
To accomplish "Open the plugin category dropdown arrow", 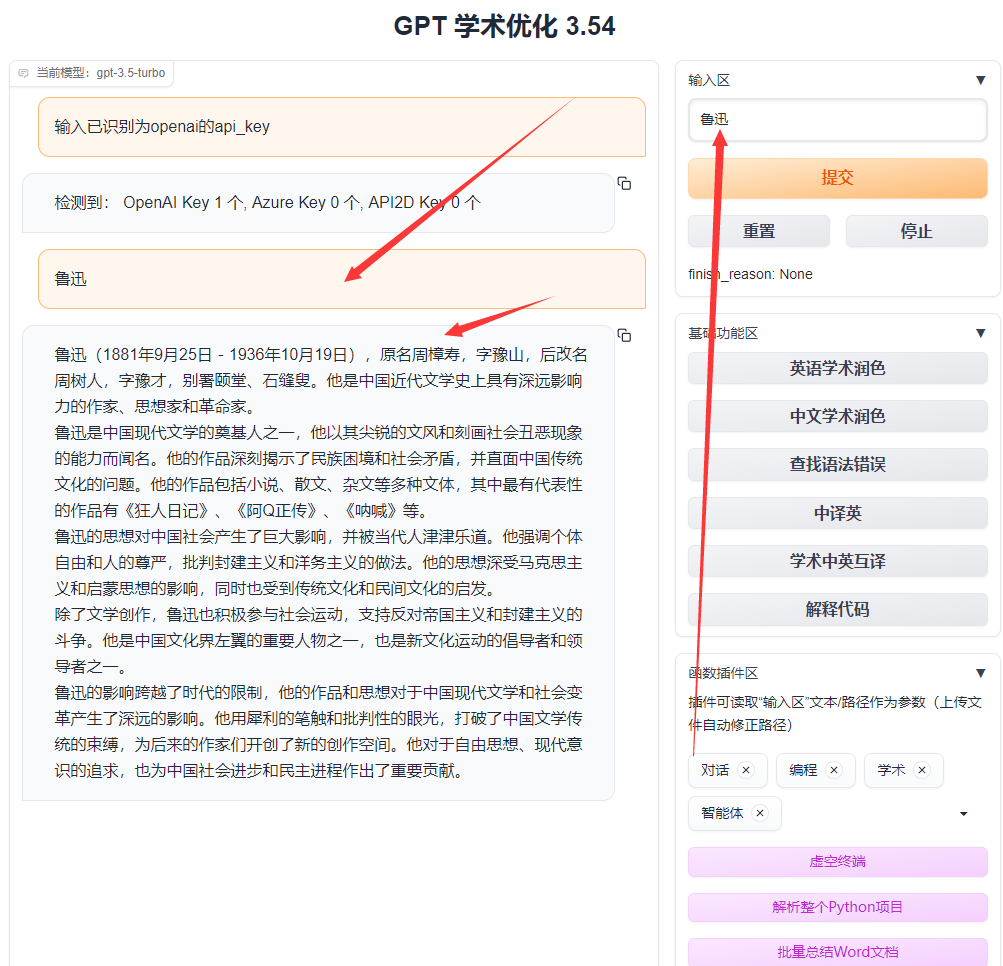I will point(964,814).
